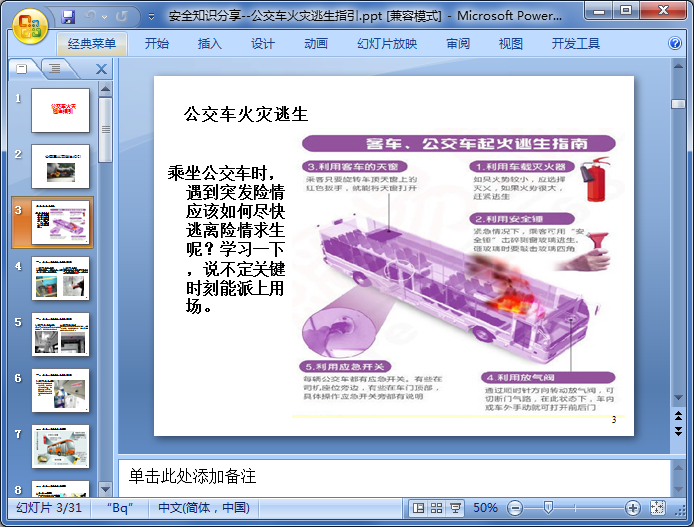Switch to Normal view icon
Image resolution: width=694 pixels, height=527 pixels.
418,508
